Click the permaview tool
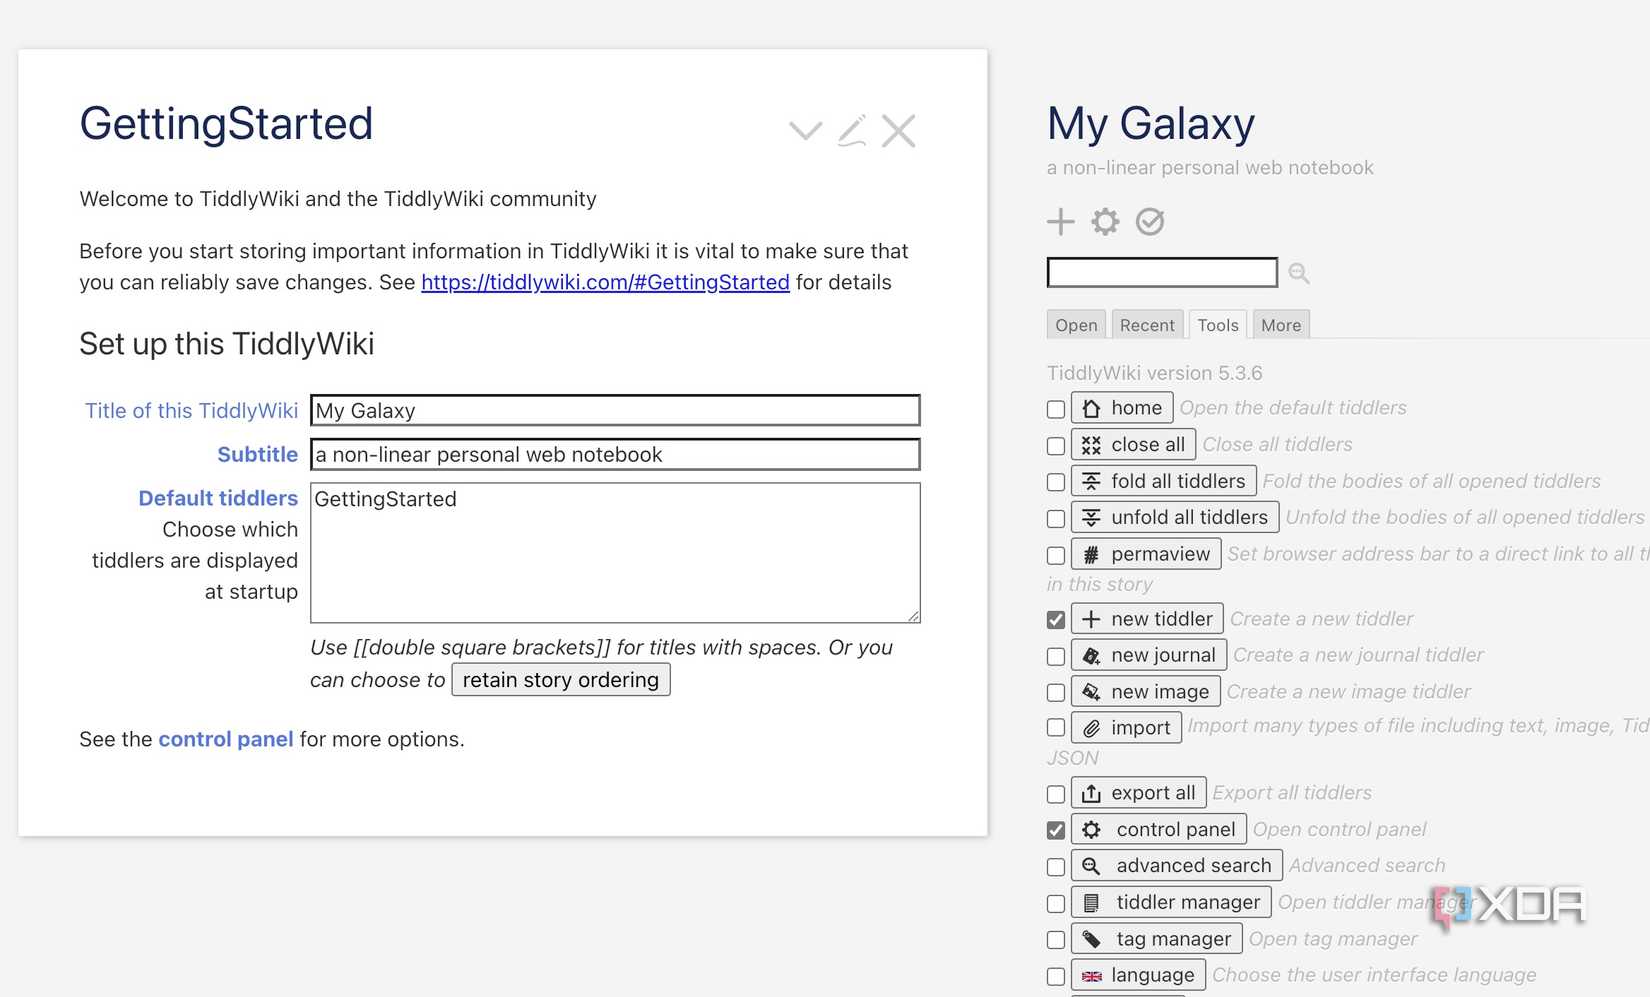The height and width of the screenshot is (997, 1650). 1145,553
